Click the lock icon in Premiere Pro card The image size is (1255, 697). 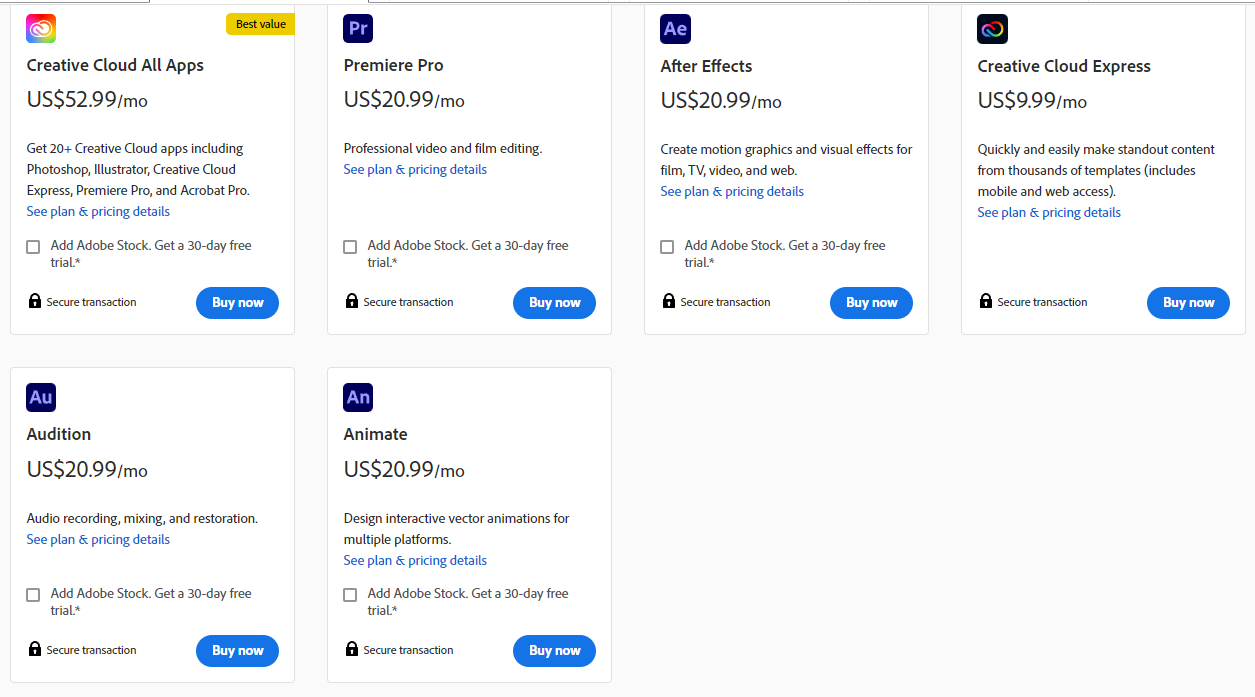point(351,301)
